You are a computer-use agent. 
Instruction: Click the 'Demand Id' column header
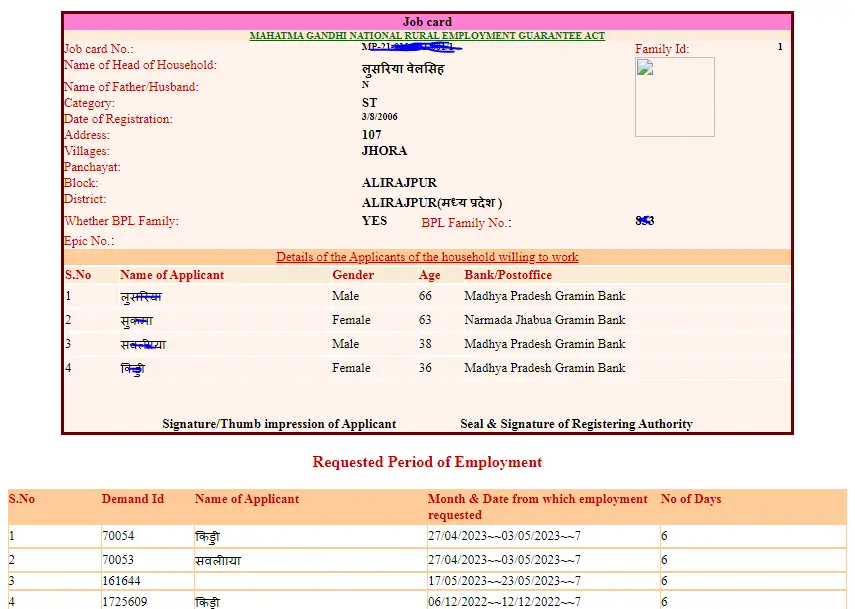[133, 499]
